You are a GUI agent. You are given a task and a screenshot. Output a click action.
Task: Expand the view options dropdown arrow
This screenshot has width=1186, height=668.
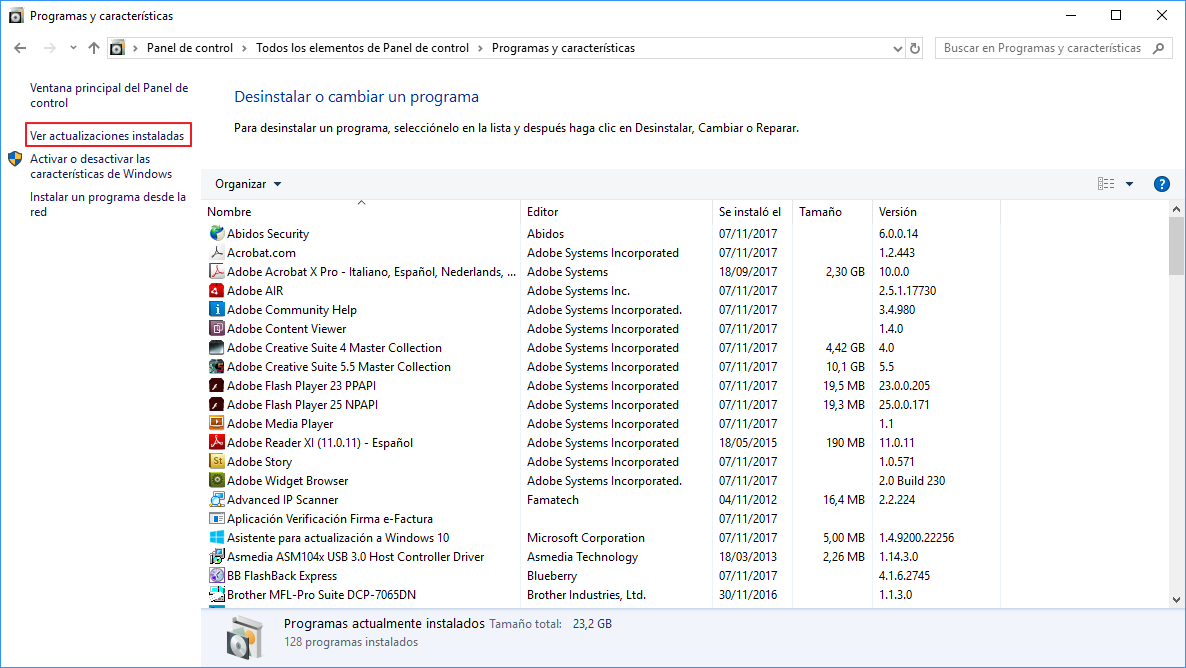(1129, 184)
